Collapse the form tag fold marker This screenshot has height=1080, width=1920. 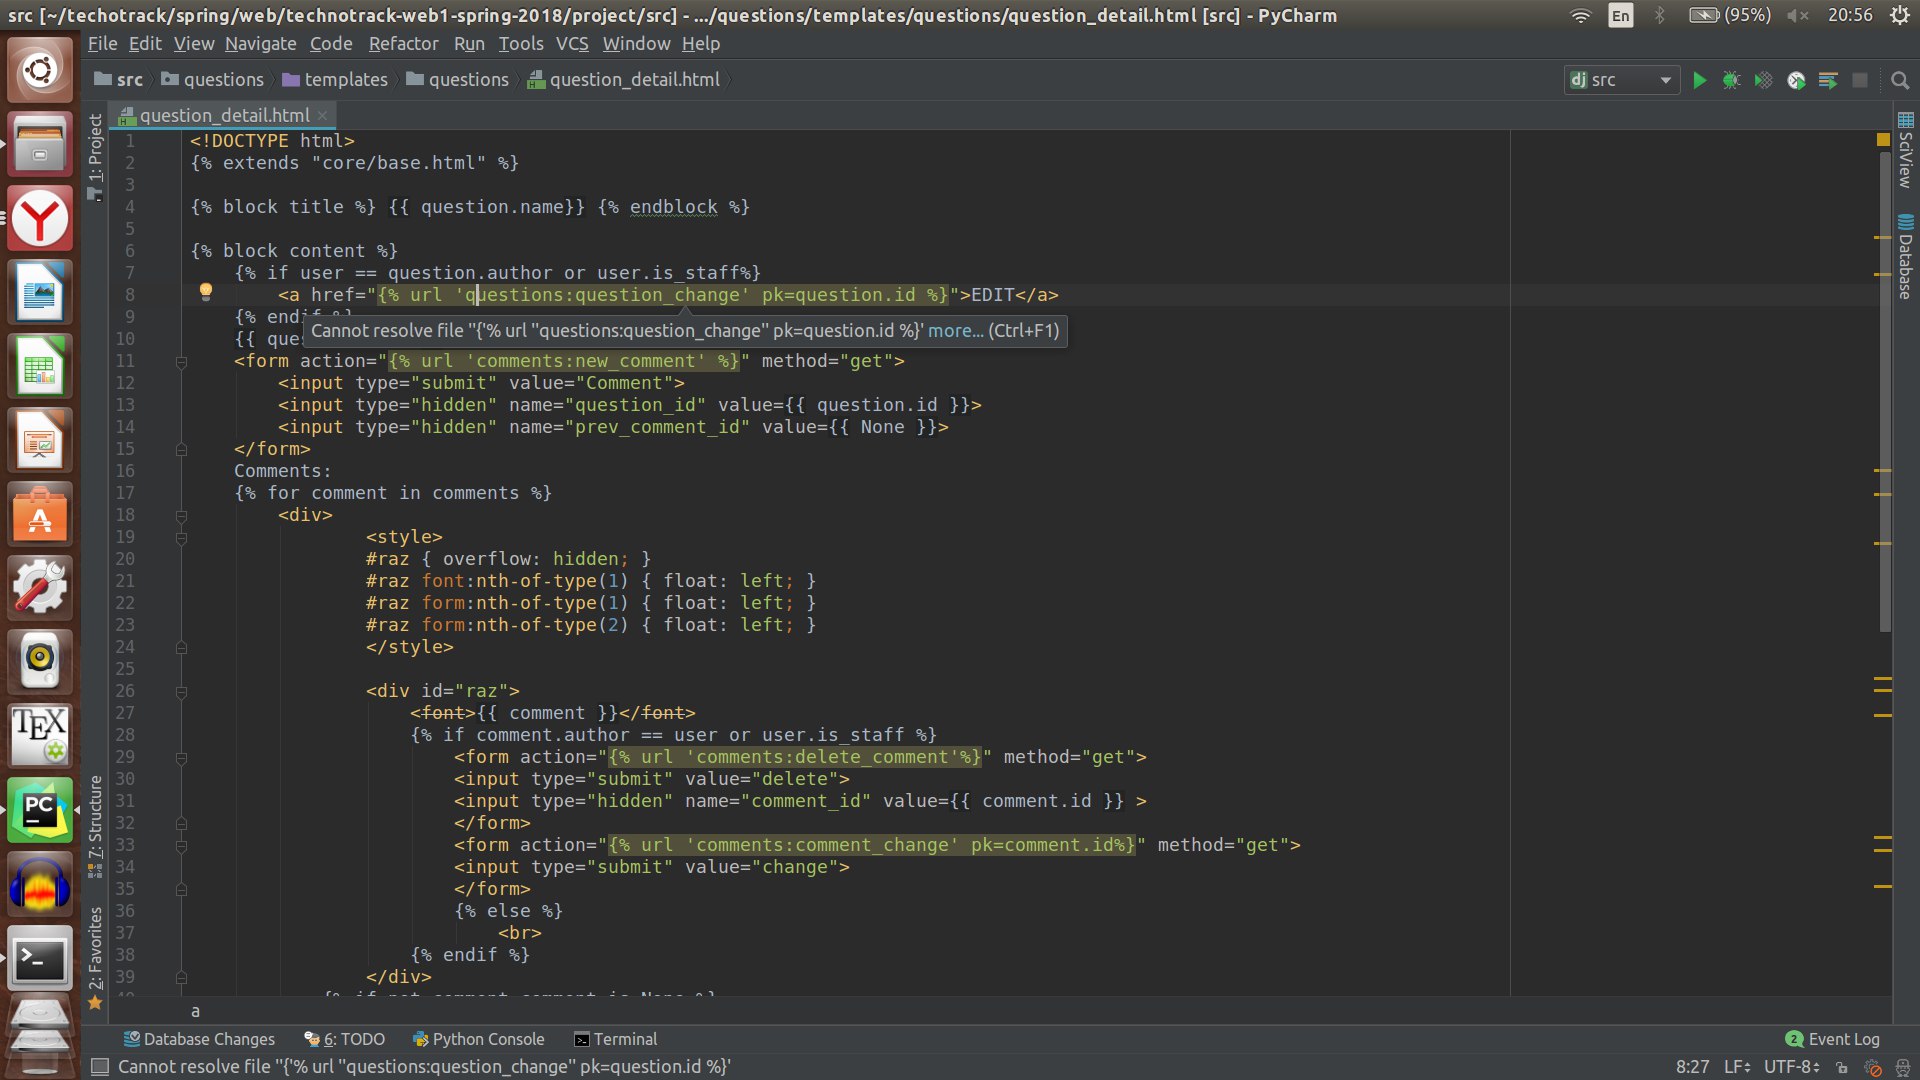[181, 362]
